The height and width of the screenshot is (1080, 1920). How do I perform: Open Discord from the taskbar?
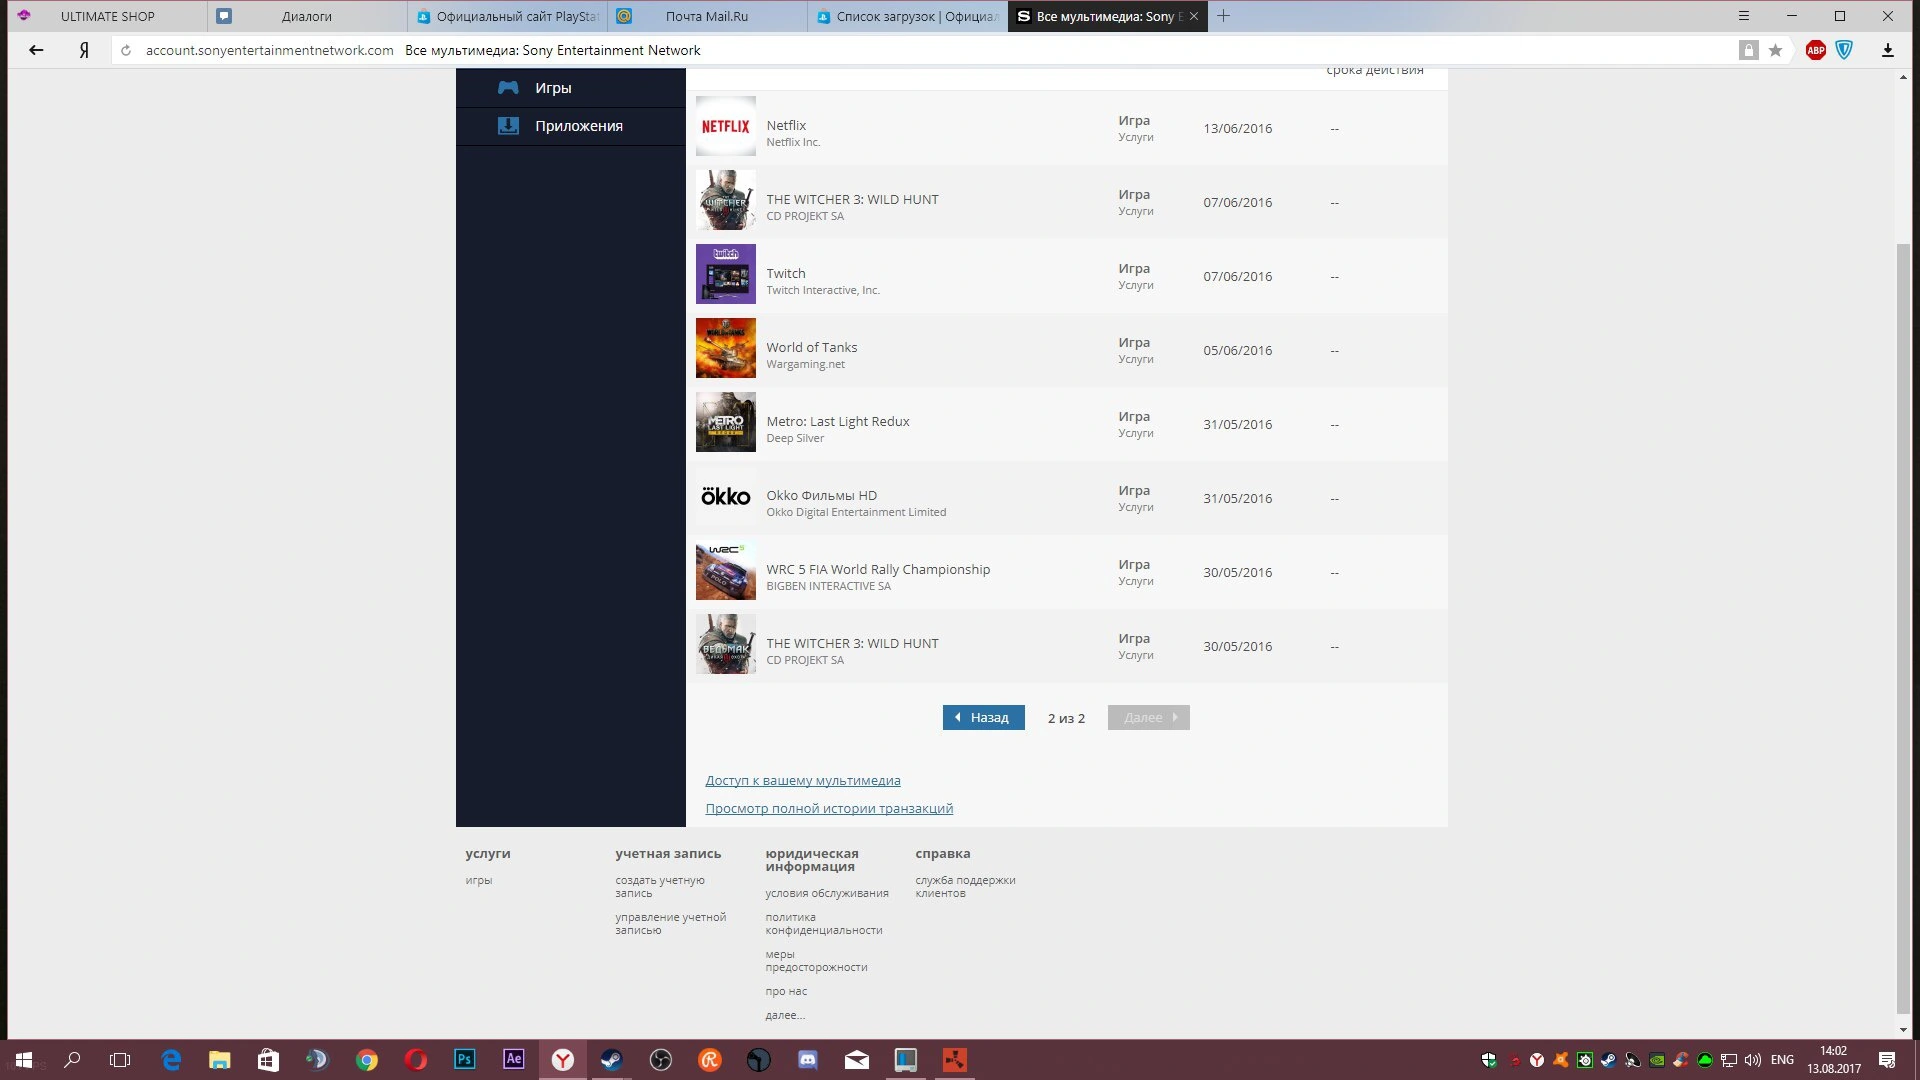(x=808, y=1060)
